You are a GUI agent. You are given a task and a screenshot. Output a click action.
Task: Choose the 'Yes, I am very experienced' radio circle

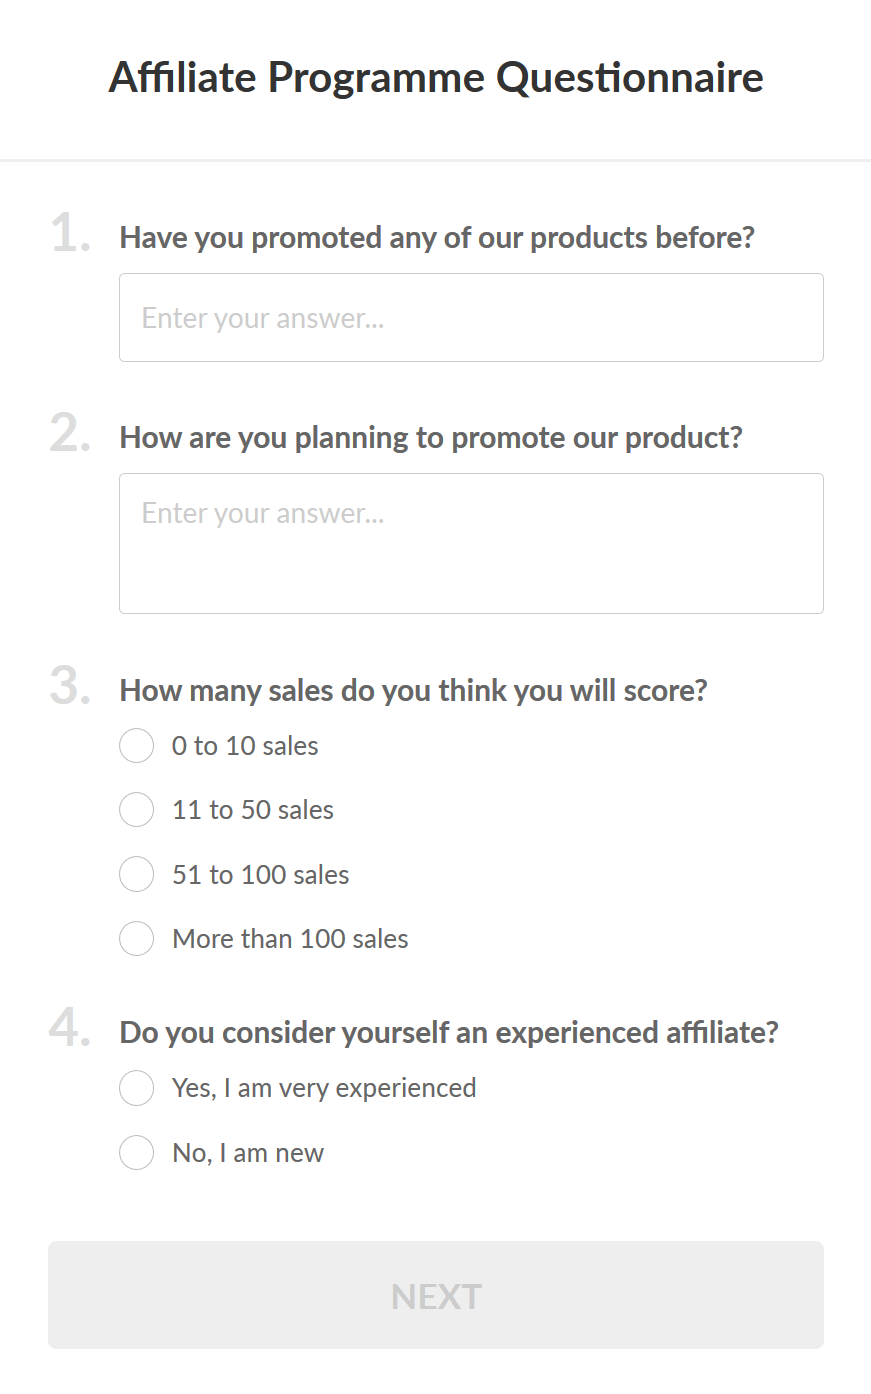click(137, 1088)
